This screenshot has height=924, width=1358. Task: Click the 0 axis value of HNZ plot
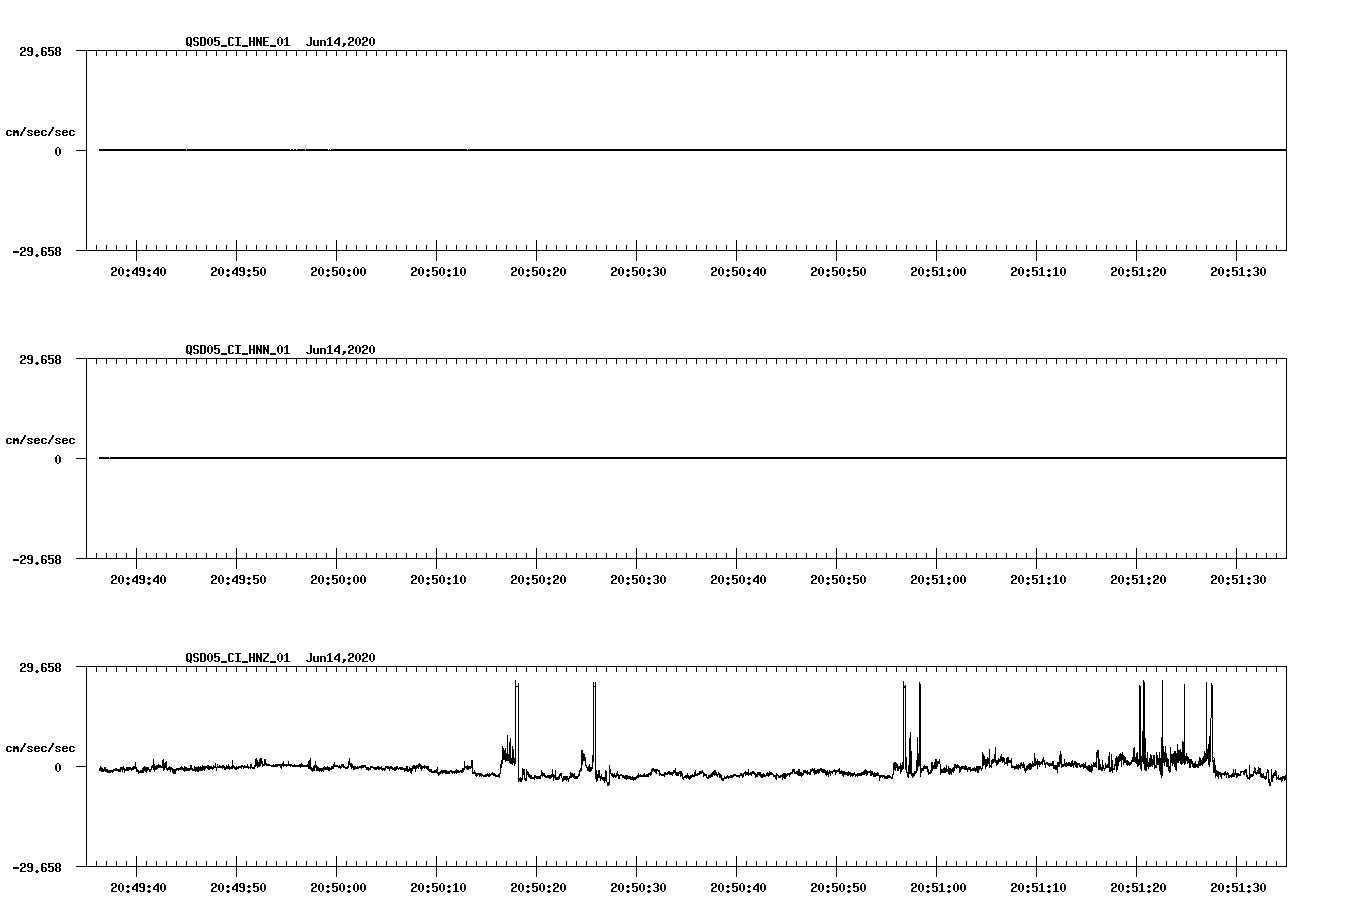point(58,767)
